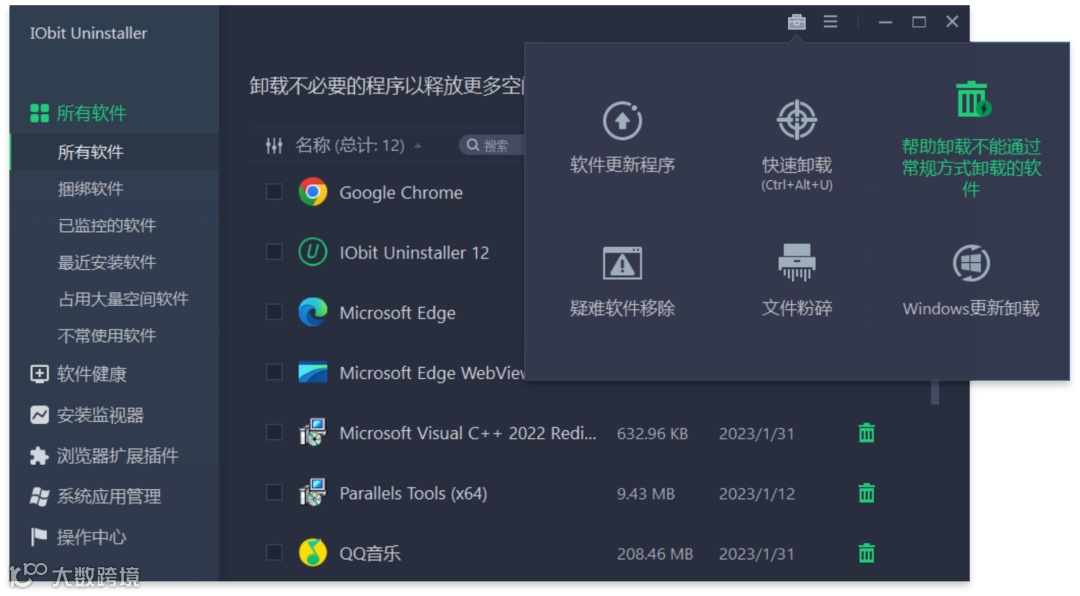Sort by 名称 column arrow
The image size is (1080, 596).
417,146
